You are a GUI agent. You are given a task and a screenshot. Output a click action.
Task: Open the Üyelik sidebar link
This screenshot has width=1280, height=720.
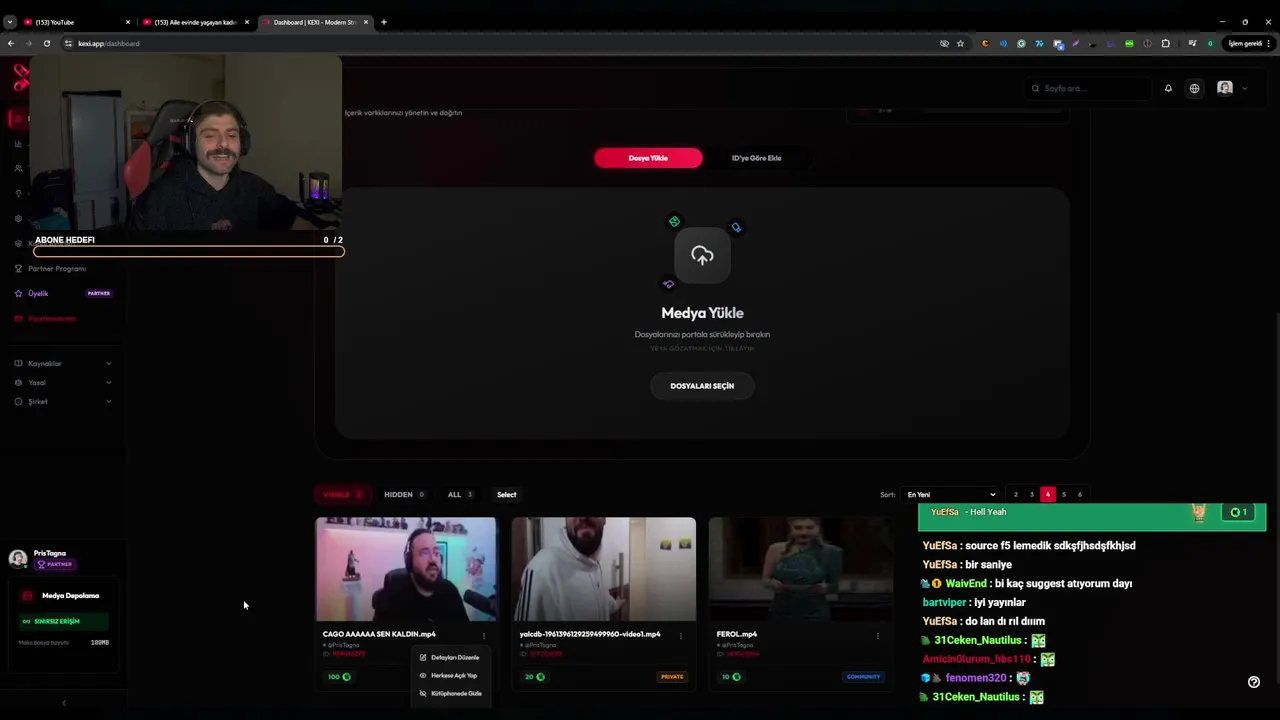(x=38, y=293)
